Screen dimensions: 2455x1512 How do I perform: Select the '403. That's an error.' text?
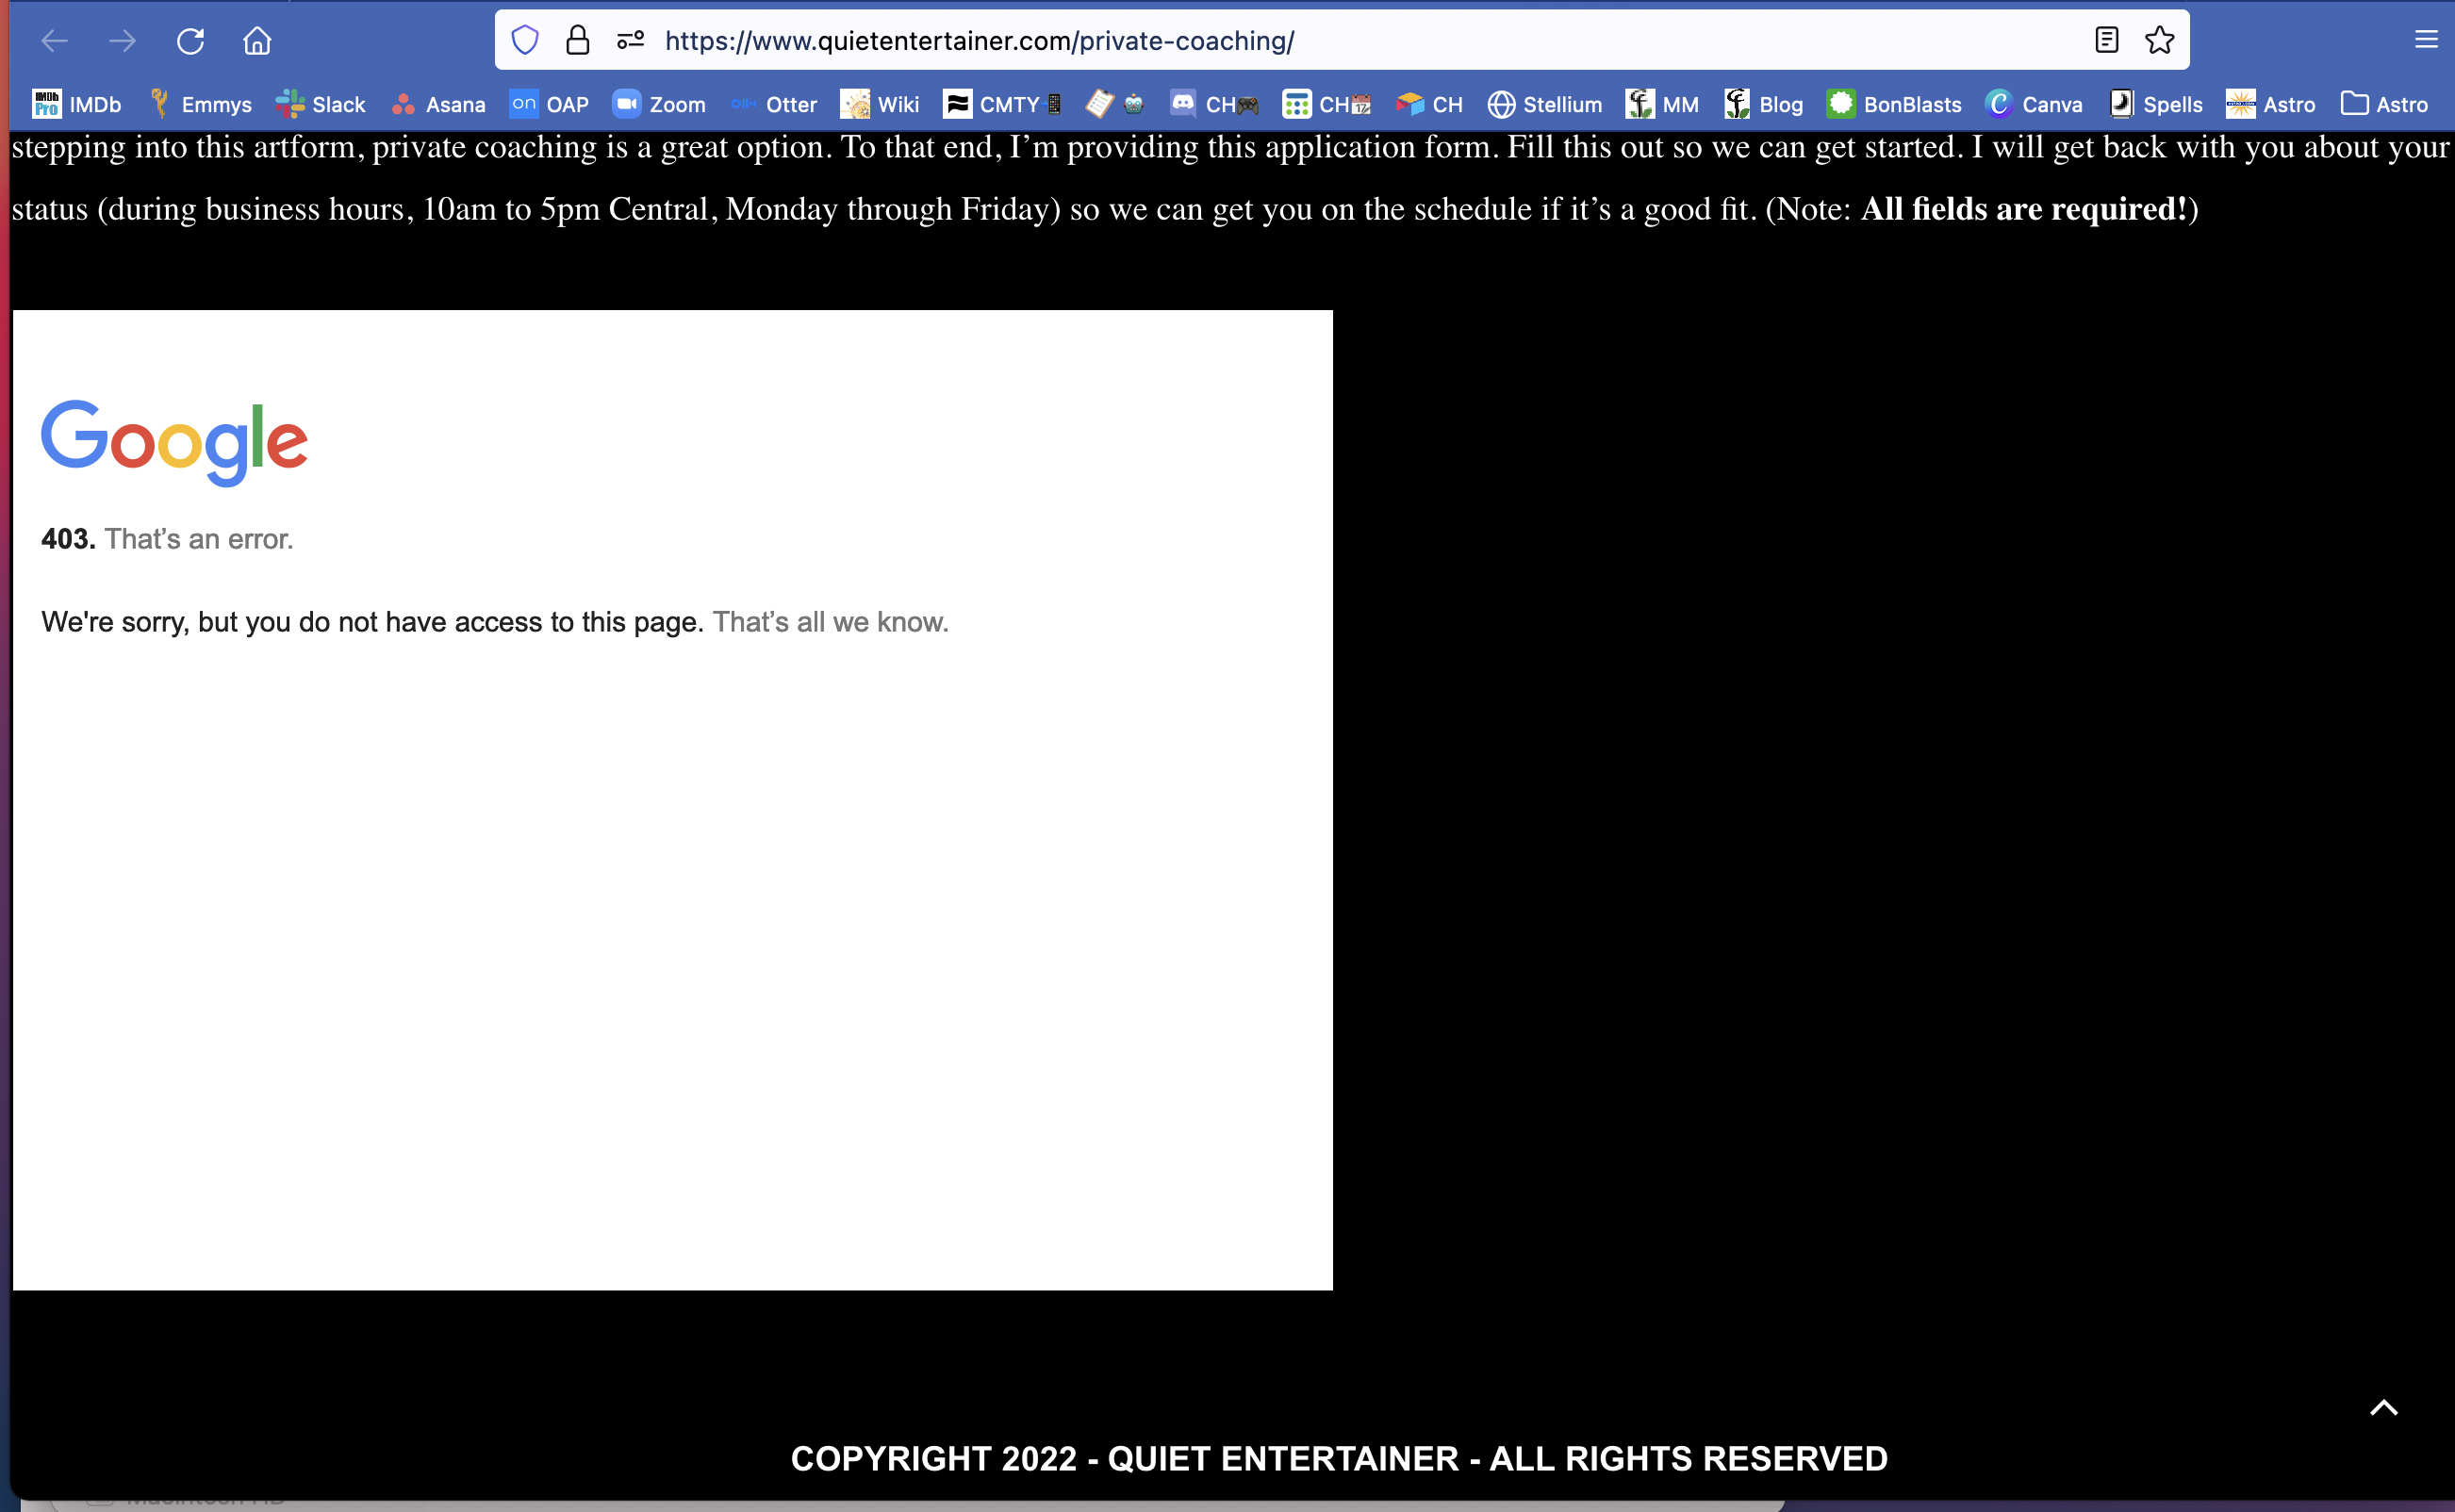(167, 539)
